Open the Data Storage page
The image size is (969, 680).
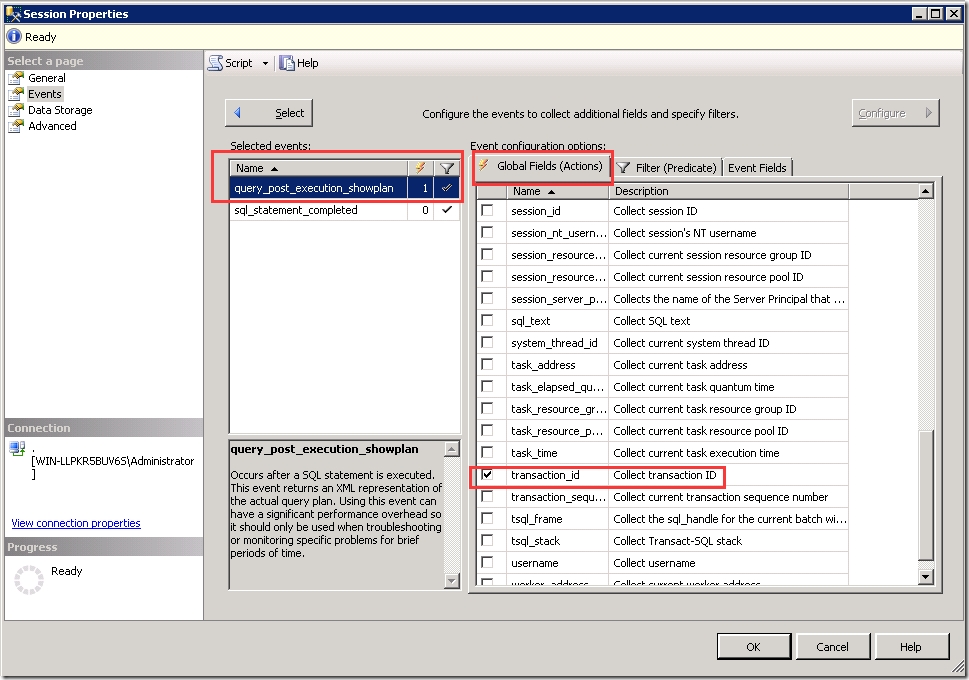click(x=60, y=110)
